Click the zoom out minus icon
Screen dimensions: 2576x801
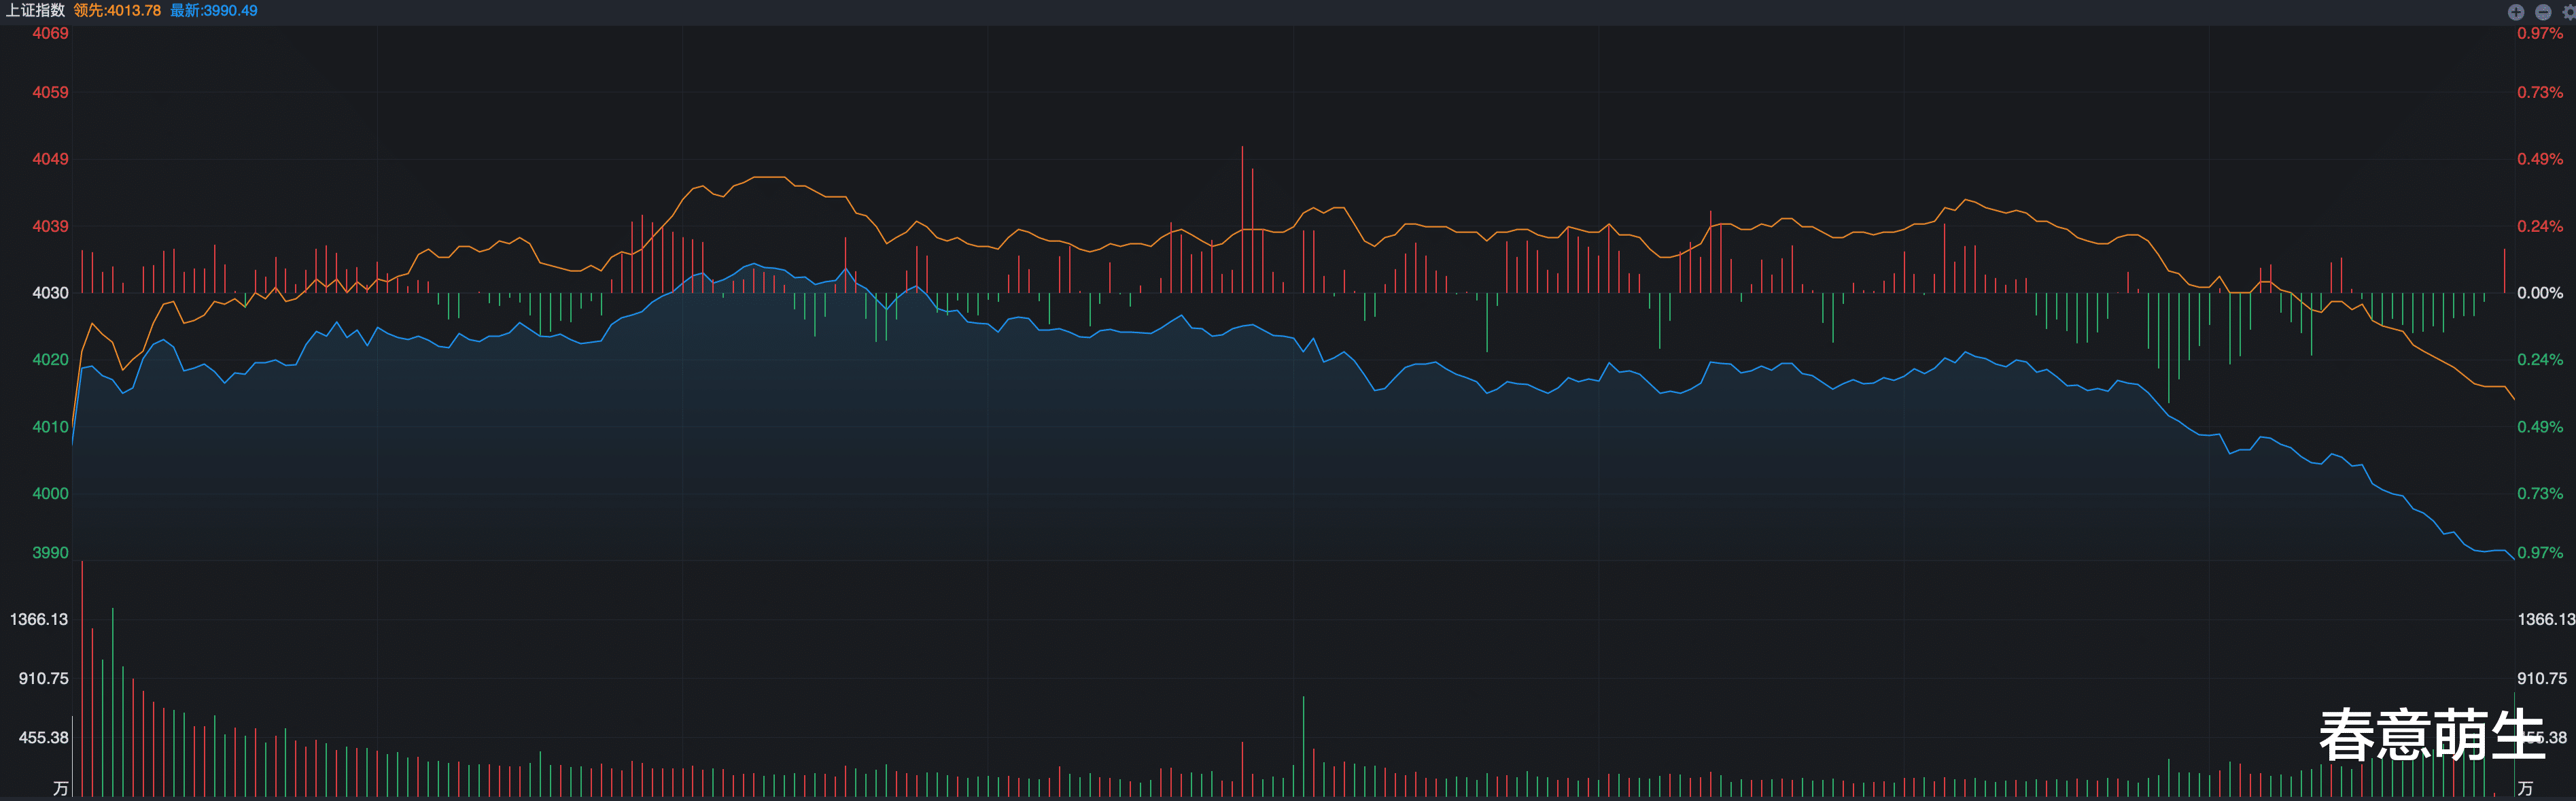coord(2543,12)
